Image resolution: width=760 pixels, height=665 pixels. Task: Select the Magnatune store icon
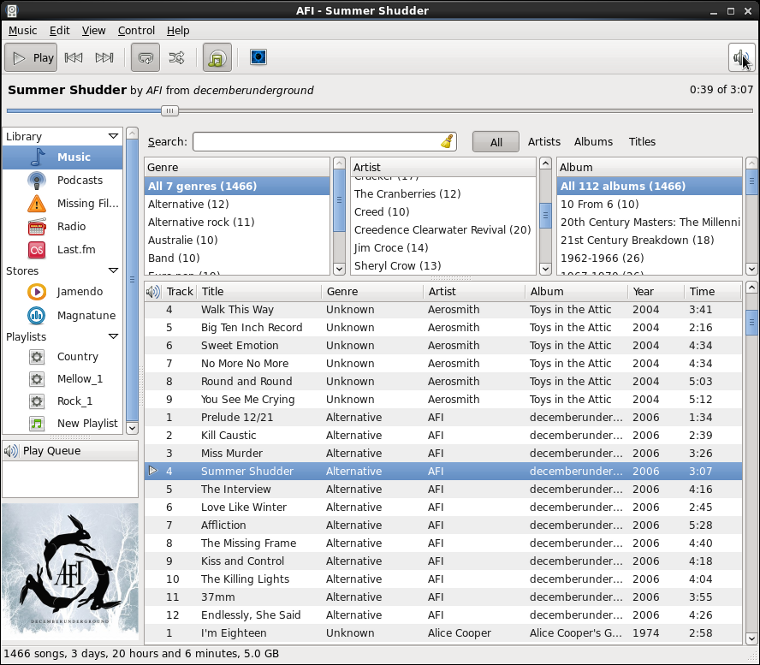pyautogui.click(x=37, y=315)
